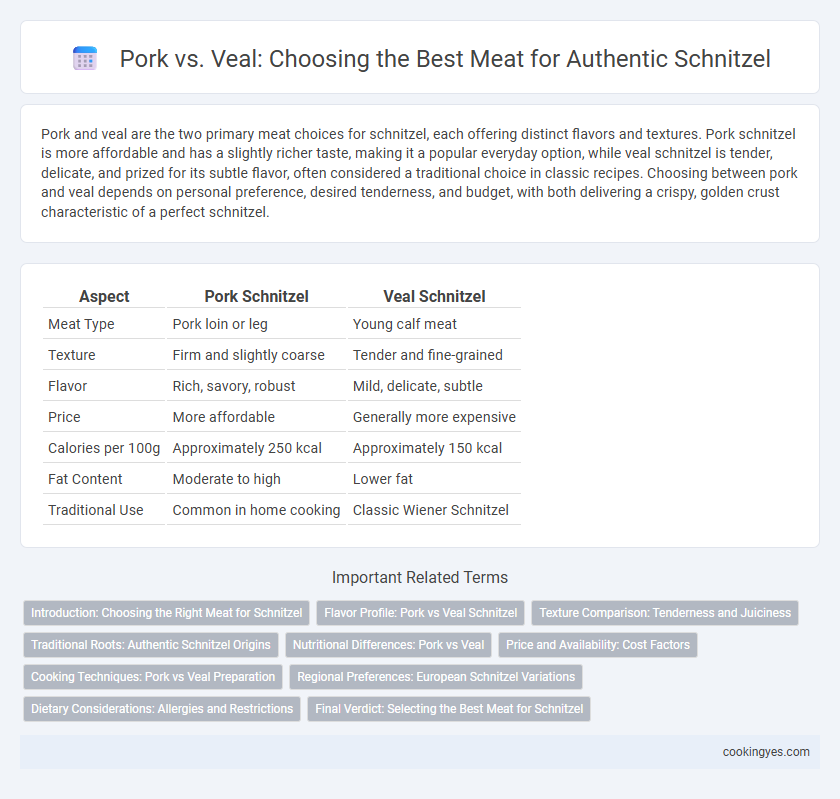The height and width of the screenshot is (799, 840).
Task: Open 'Cooking Techniques: Pork vs Veal Preparation' tag
Action: (x=153, y=677)
